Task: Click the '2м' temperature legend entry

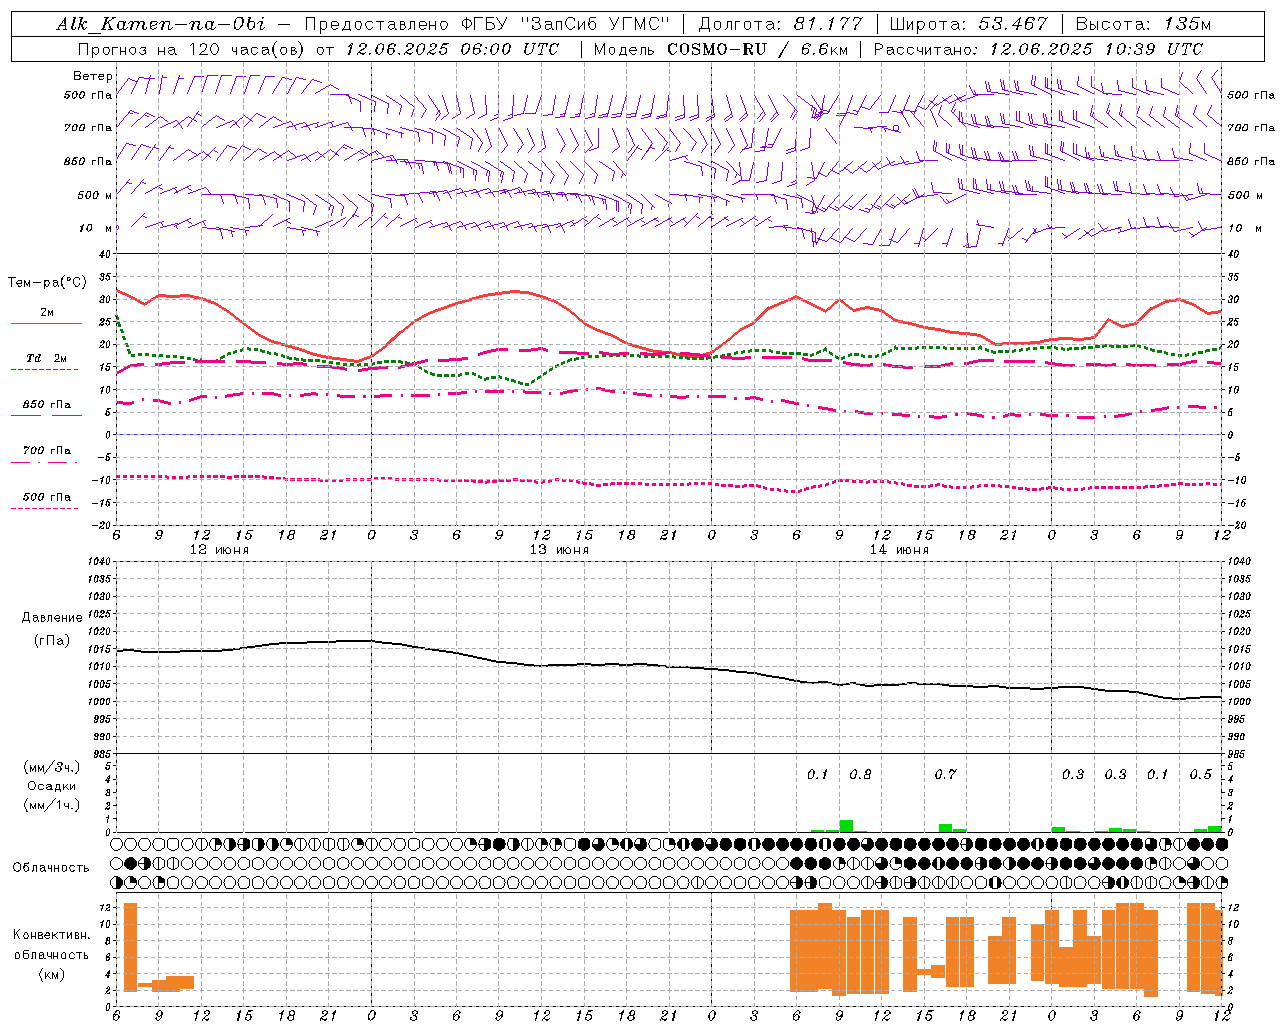Action: click(x=47, y=313)
